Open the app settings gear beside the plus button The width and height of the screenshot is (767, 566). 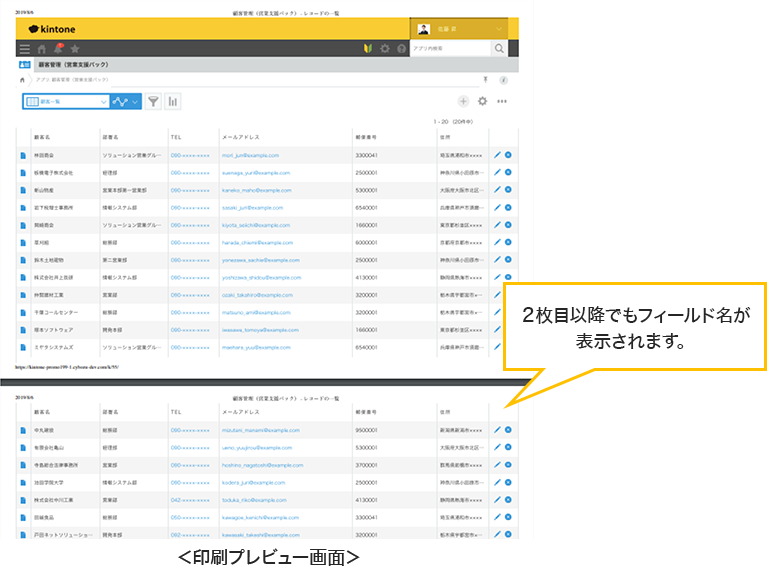coord(482,101)
